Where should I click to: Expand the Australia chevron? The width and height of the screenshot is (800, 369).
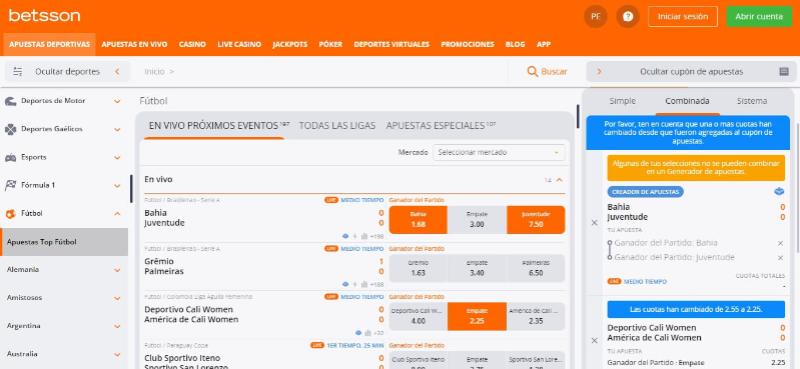click(117, 354)
